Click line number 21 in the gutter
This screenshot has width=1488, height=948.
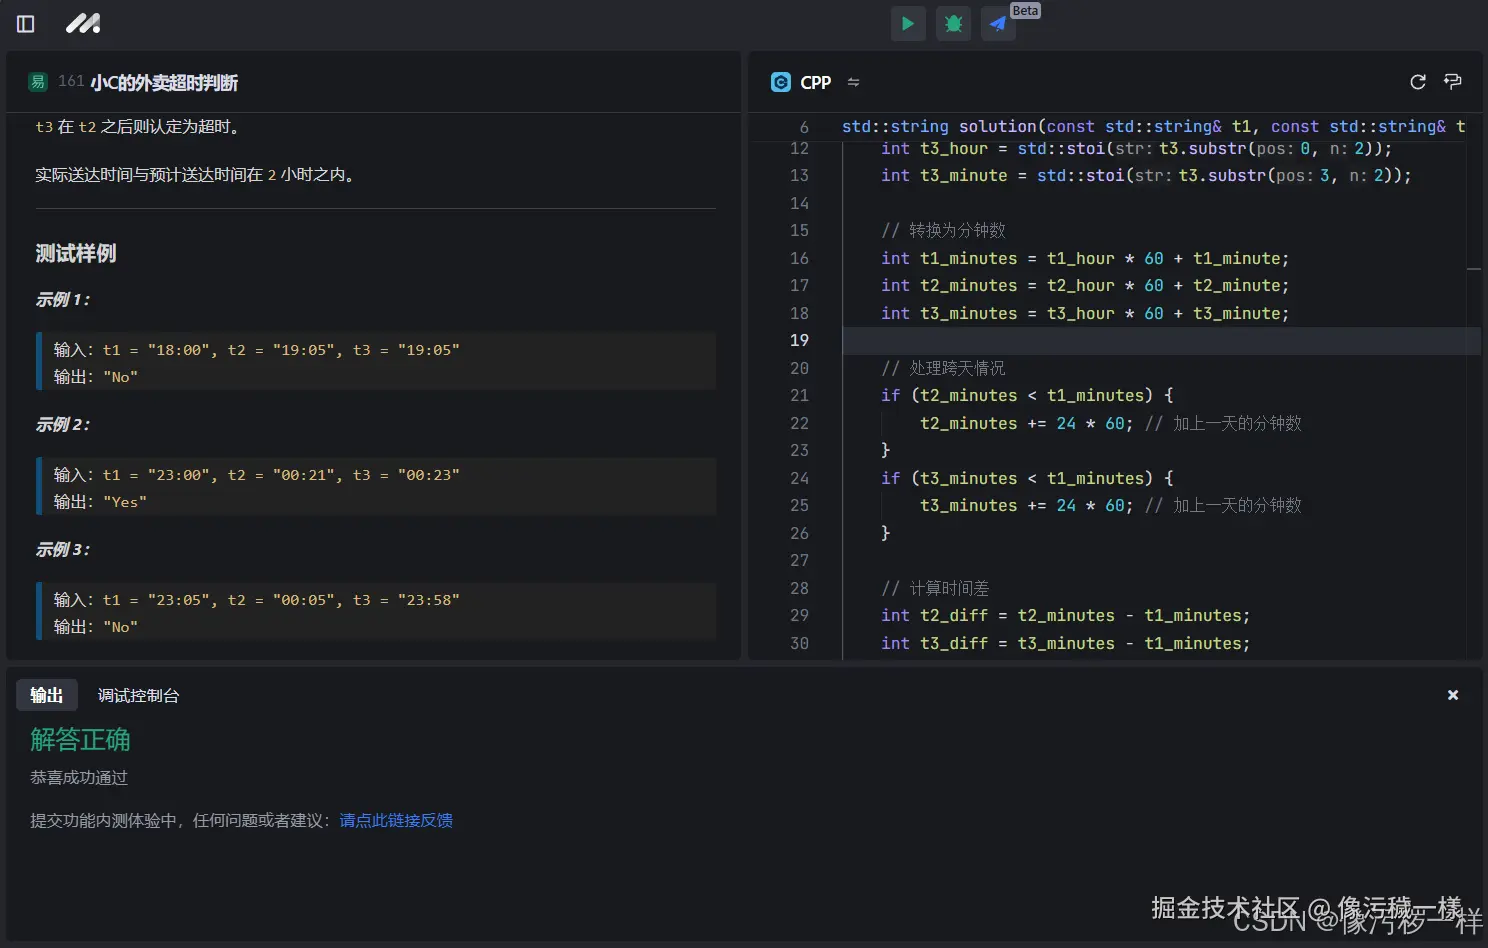tap(799, 396)
